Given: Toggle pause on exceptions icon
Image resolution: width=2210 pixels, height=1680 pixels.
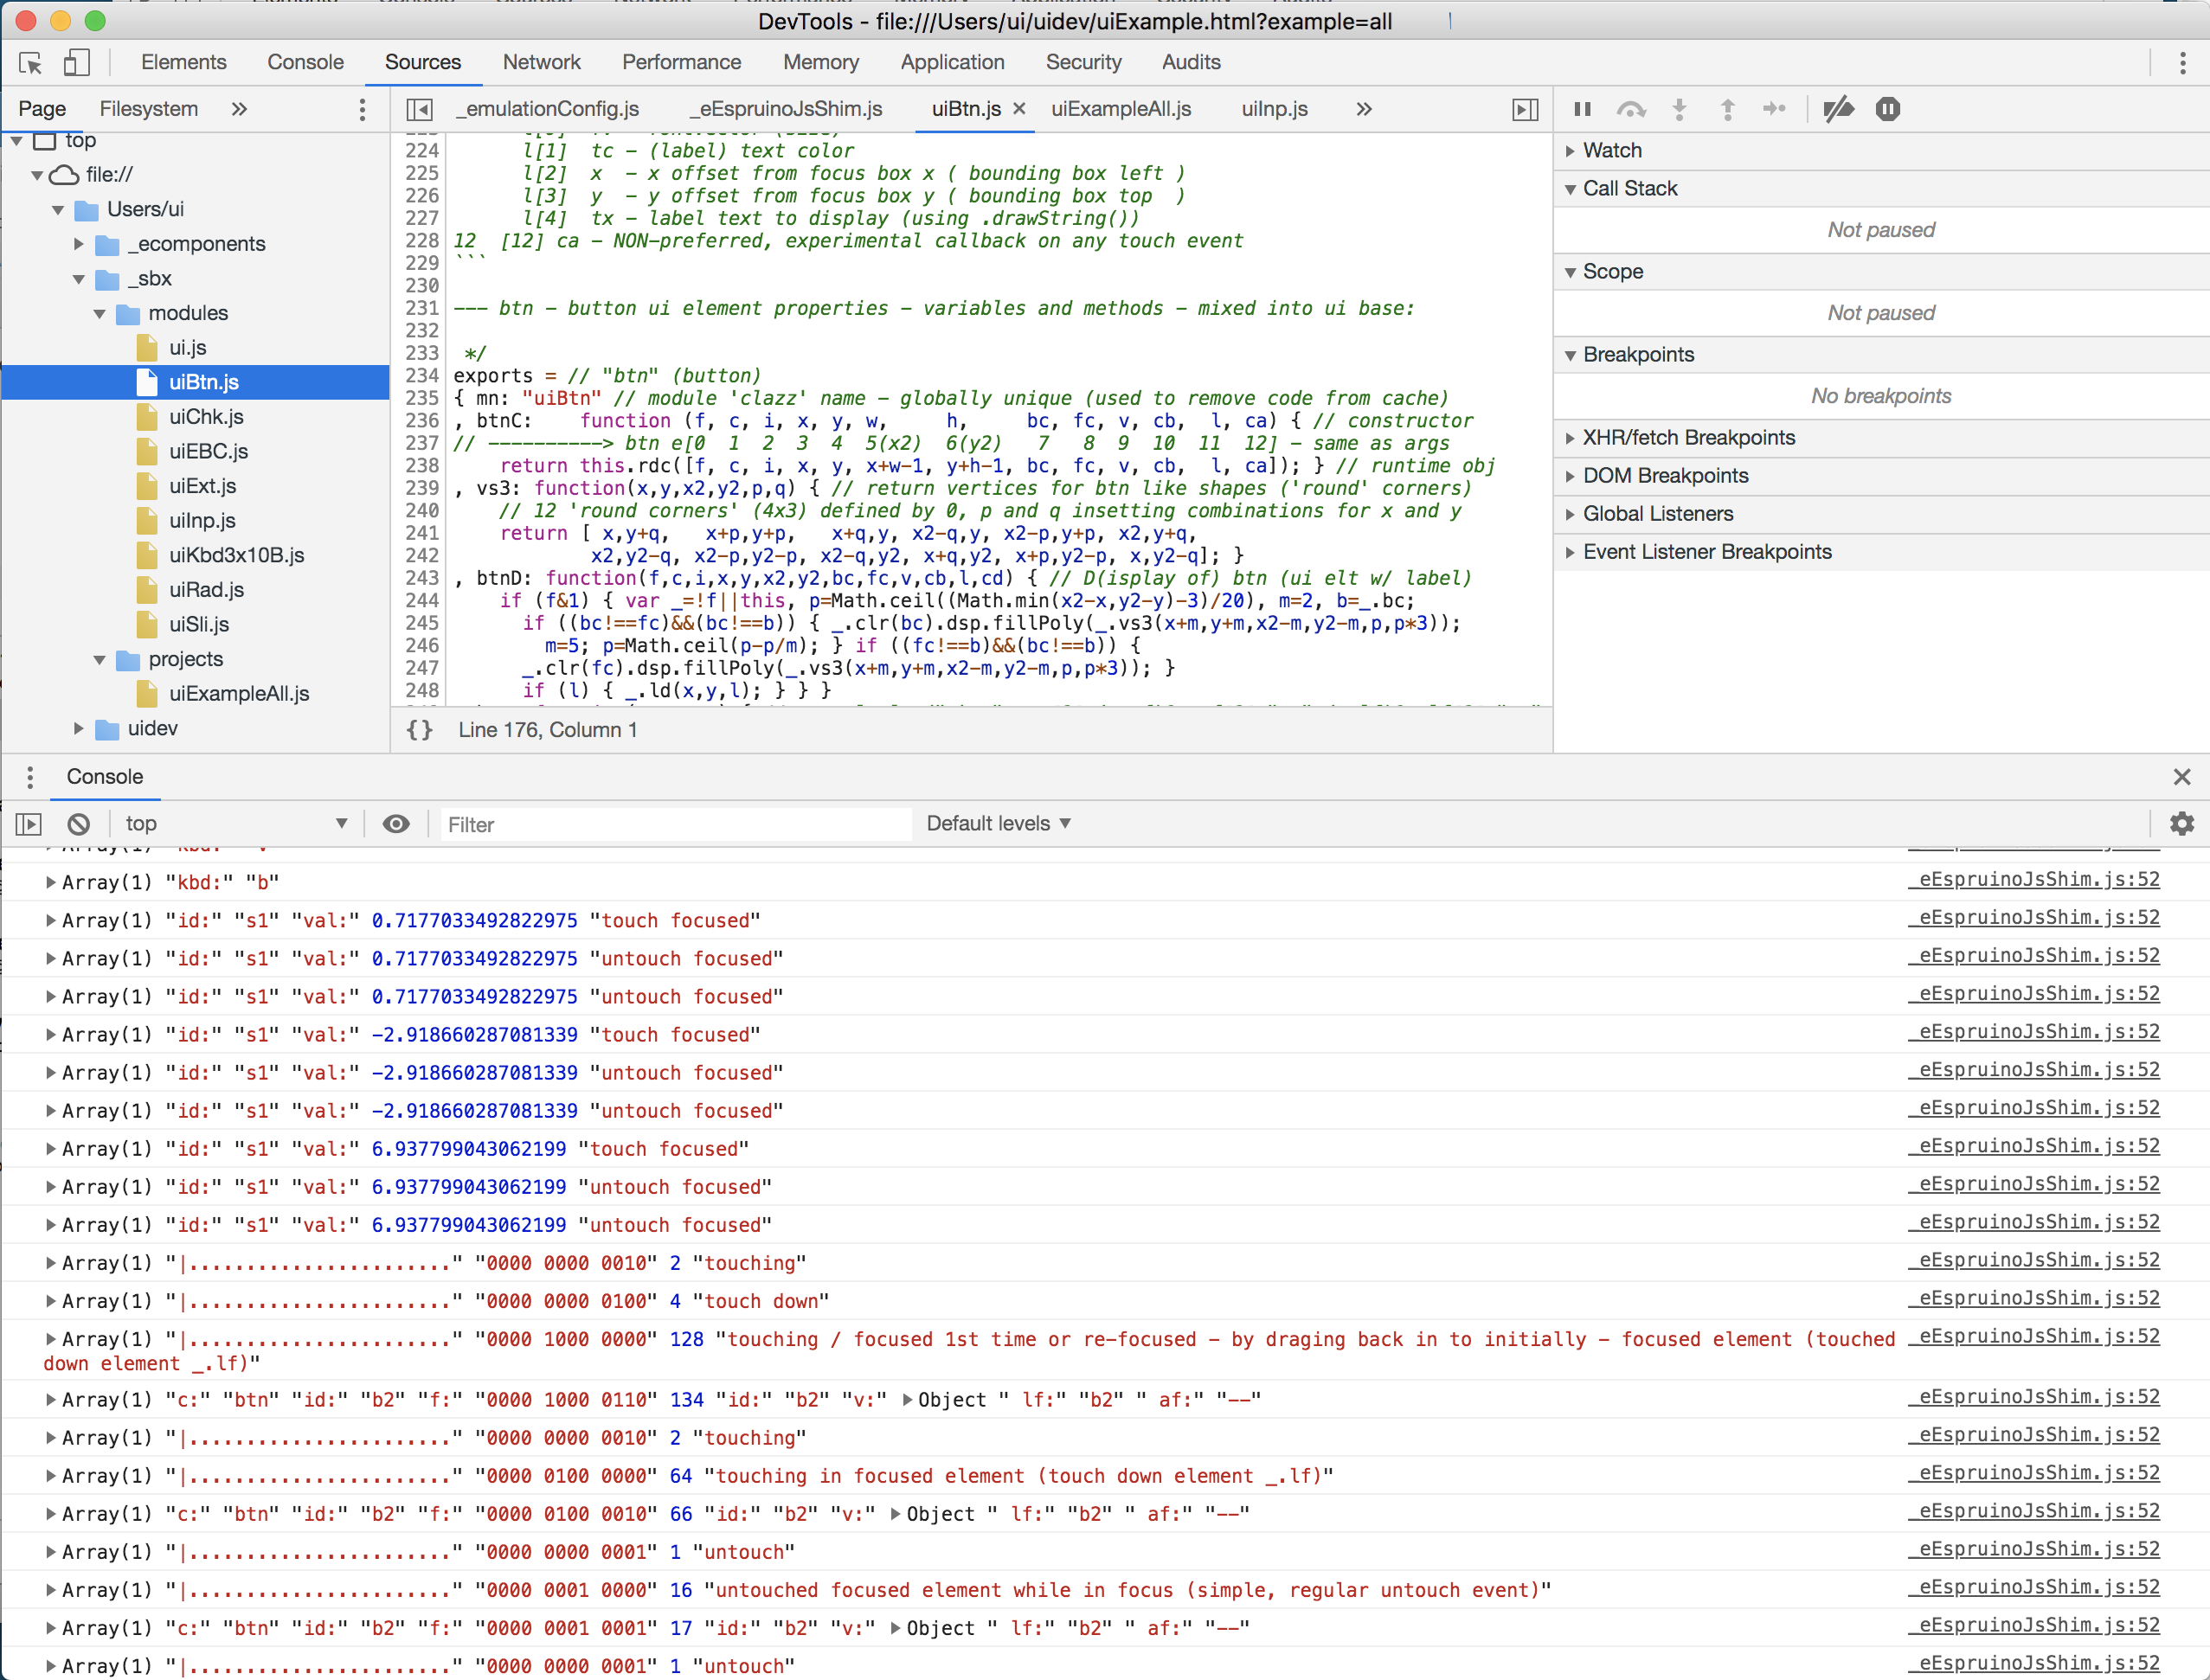Looking at the screenshot, I should coord(1887,109).
